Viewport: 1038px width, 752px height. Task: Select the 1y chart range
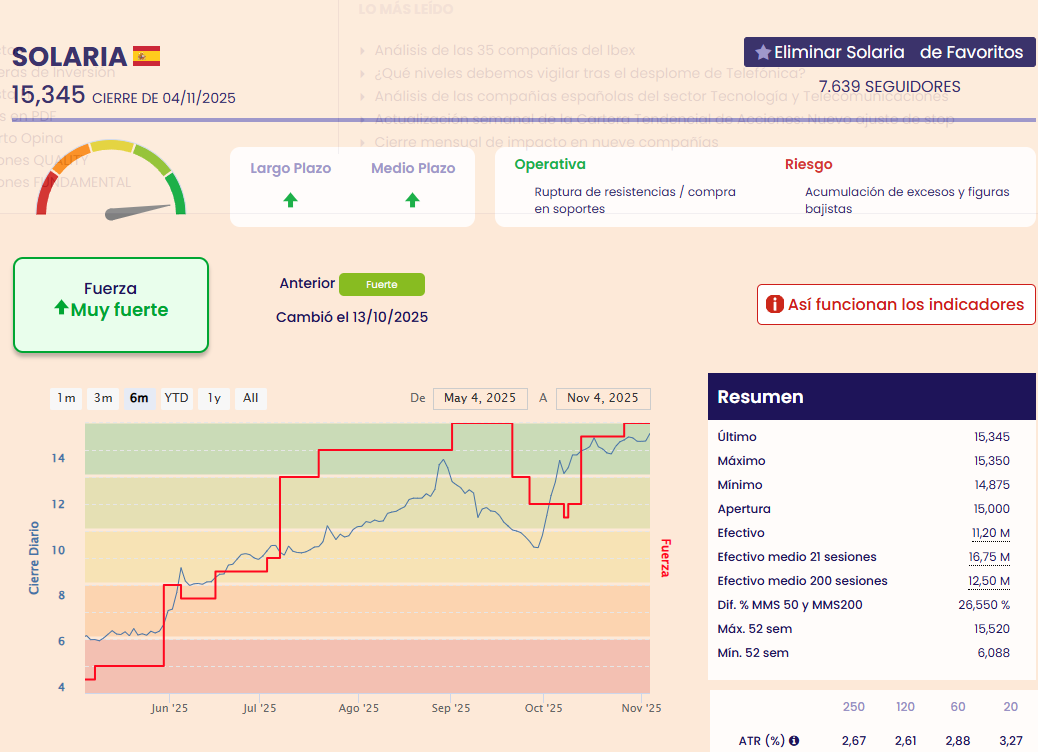214,399
